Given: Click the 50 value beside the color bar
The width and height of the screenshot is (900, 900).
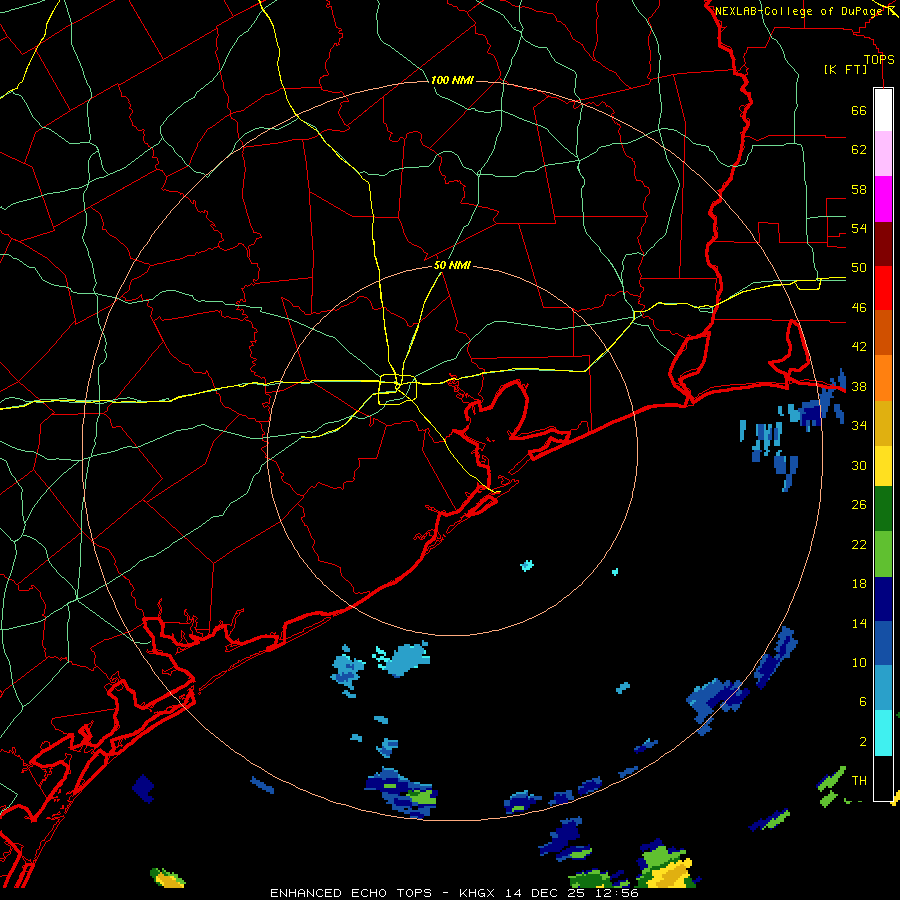Looking at the screenshot, I should (x=859, y=268).
